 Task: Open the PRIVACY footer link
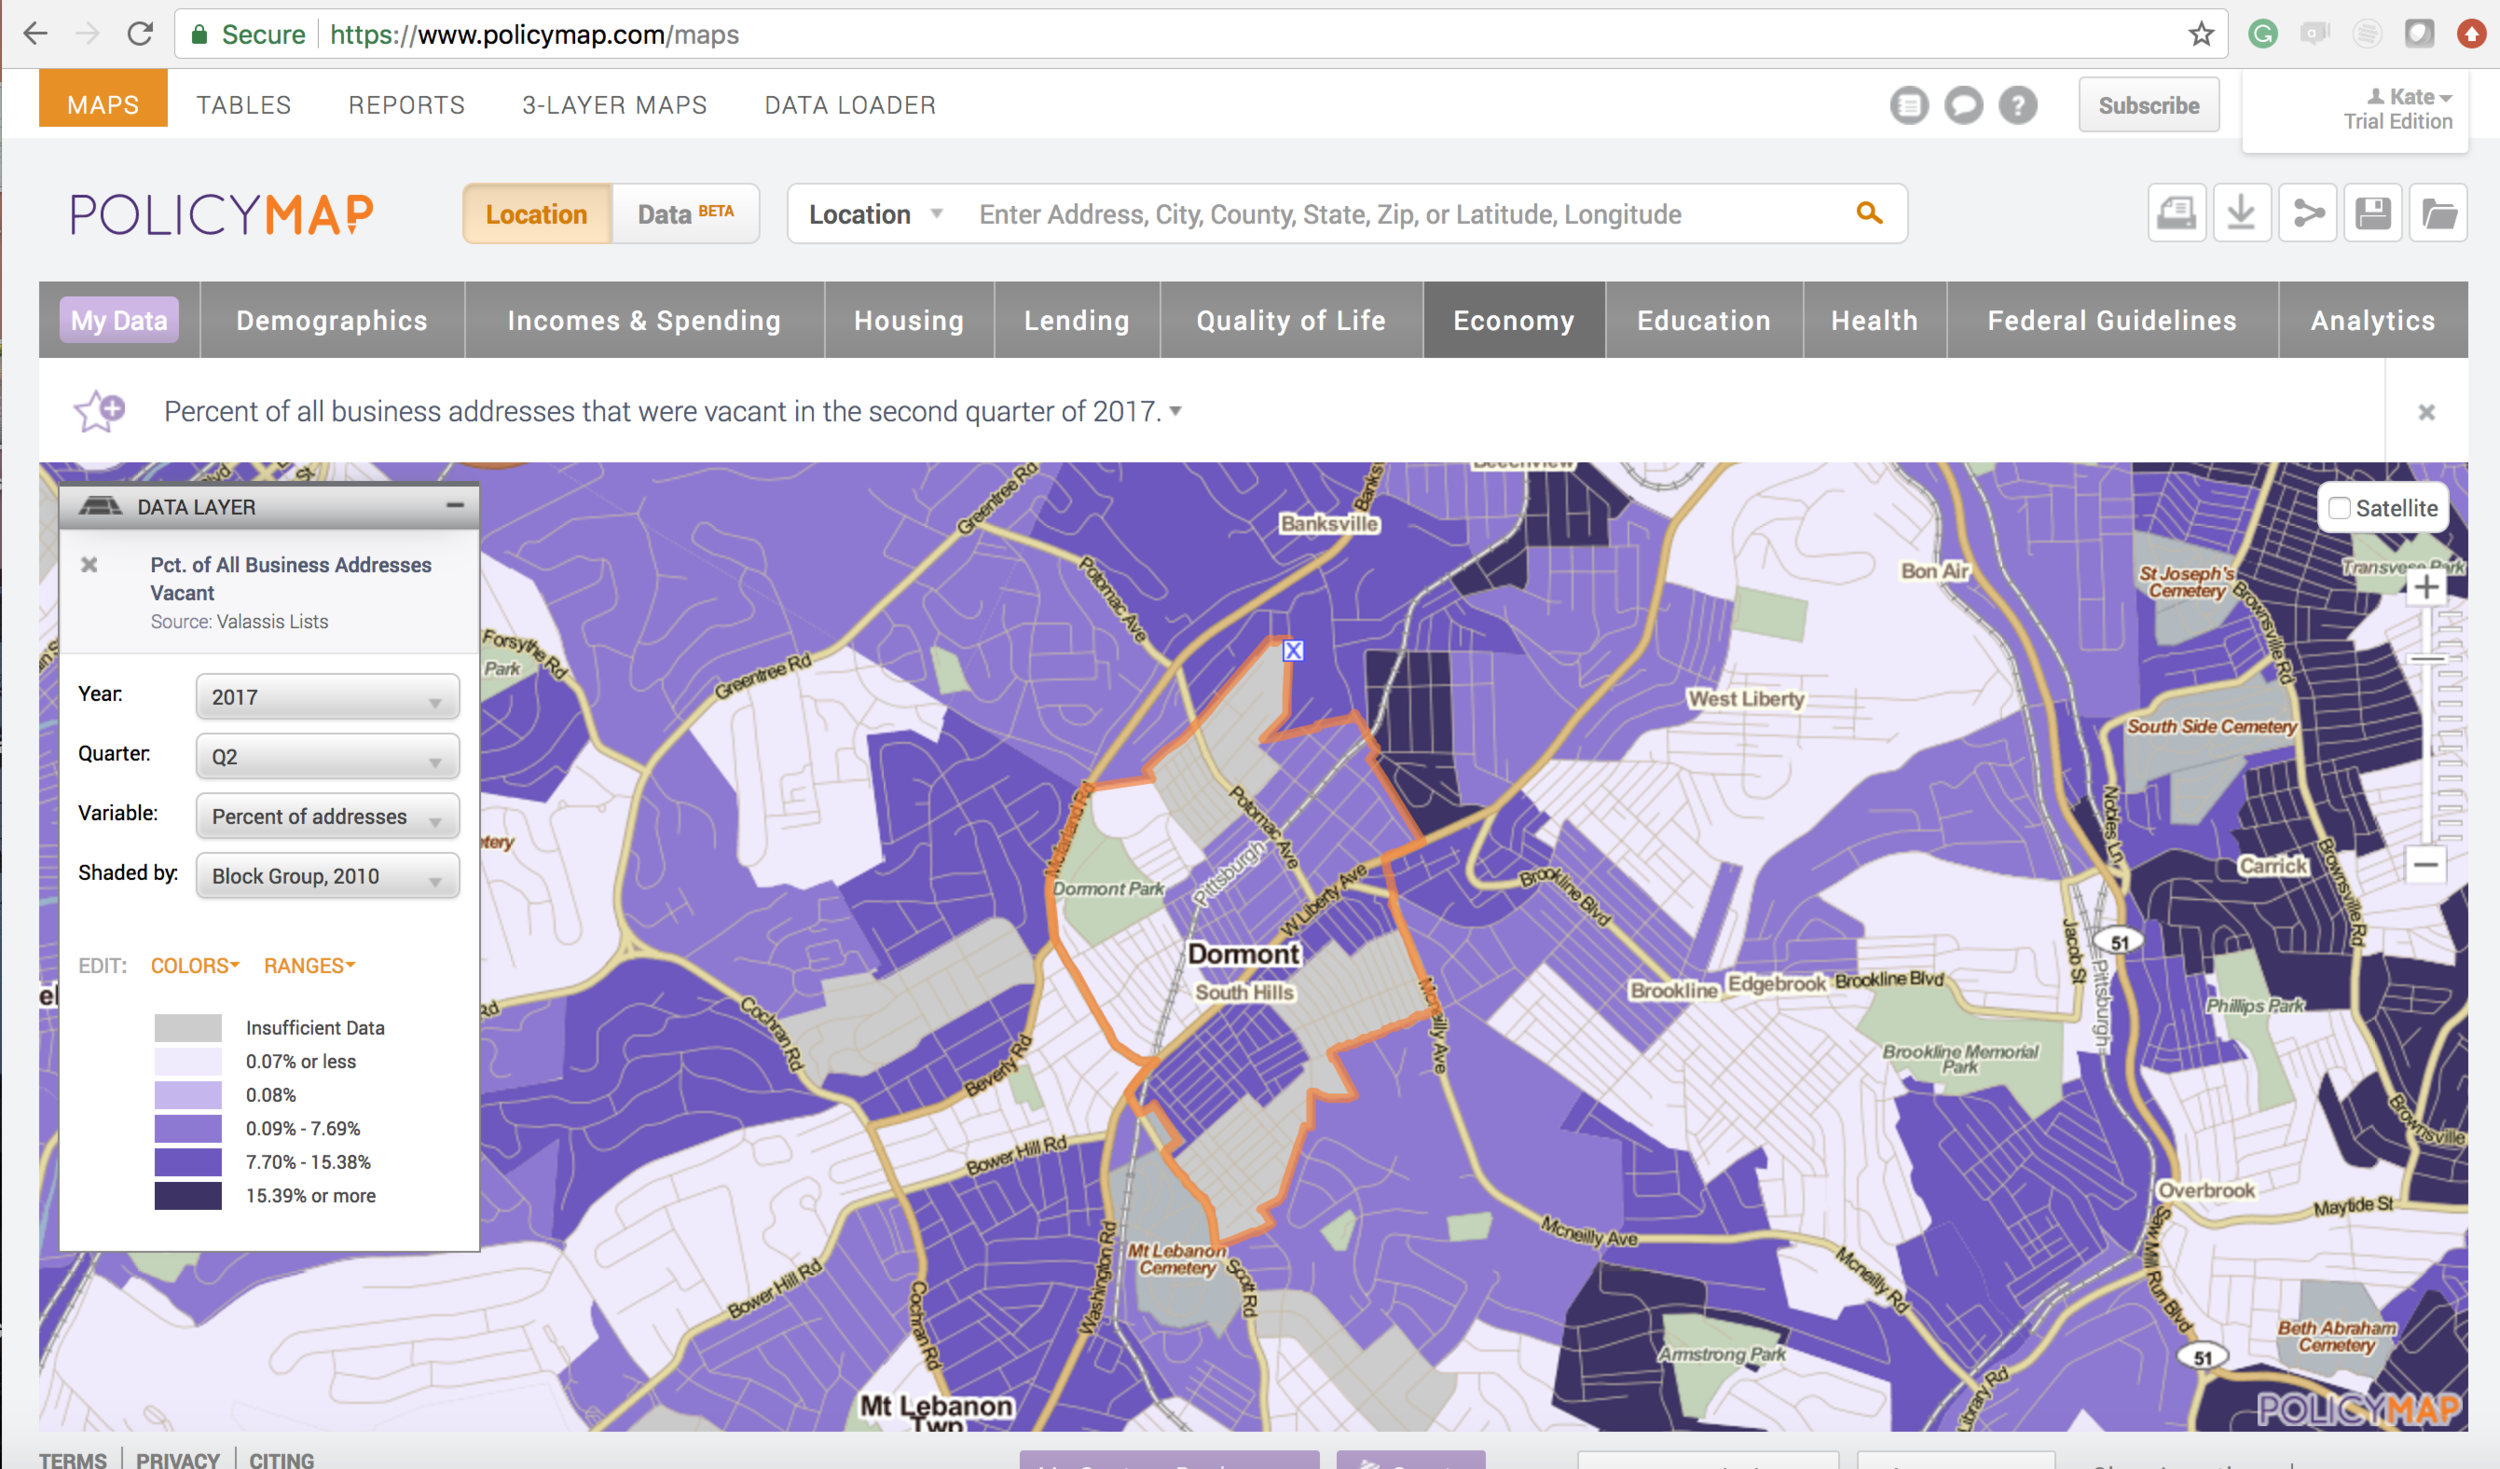click(178, 1459)
